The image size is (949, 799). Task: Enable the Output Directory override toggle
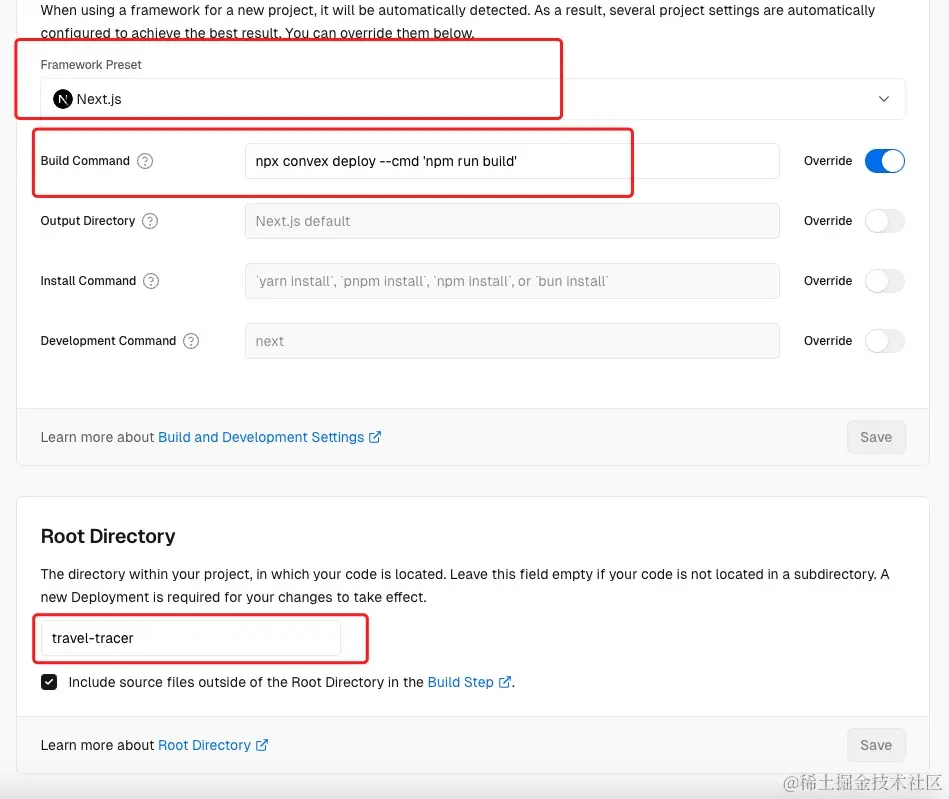coord(884,221)
